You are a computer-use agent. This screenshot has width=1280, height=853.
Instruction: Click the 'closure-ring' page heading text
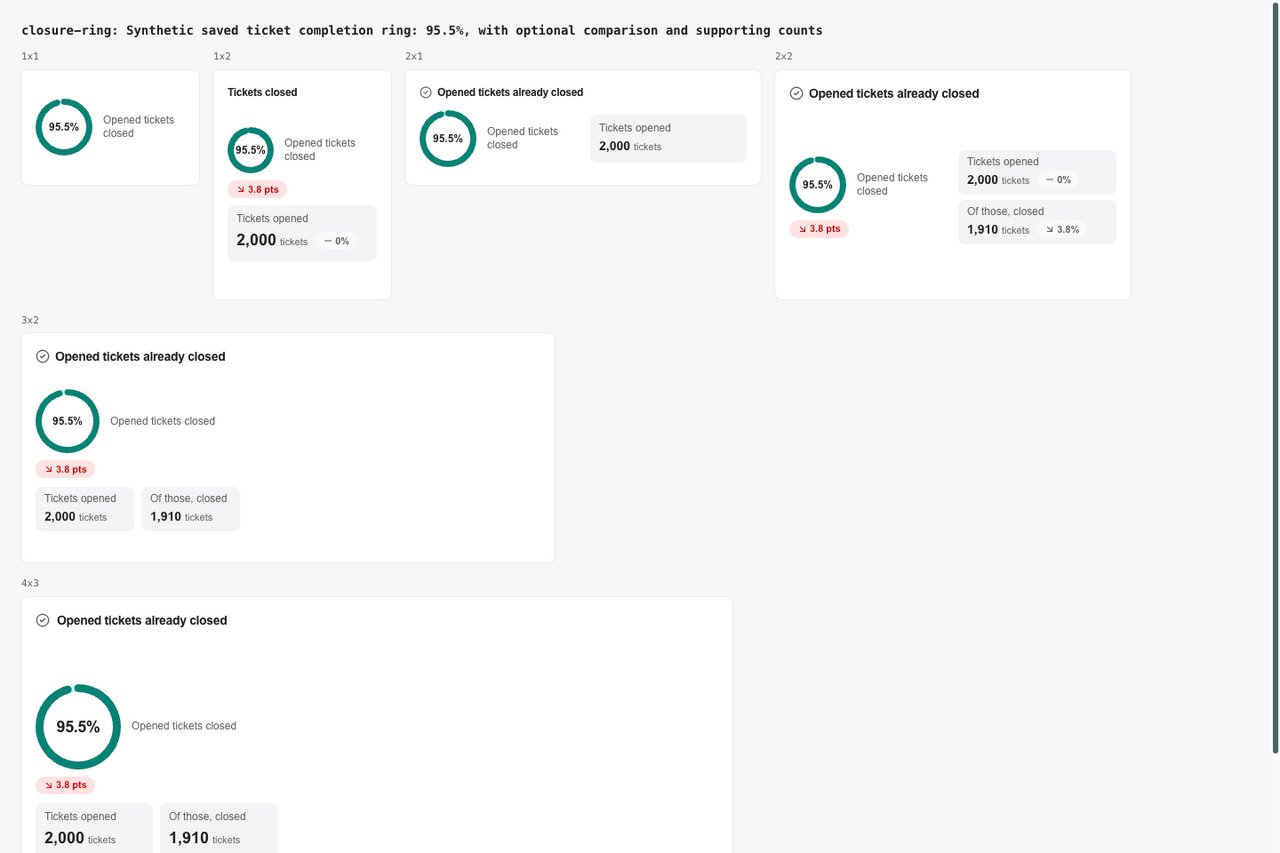point(421,30)
